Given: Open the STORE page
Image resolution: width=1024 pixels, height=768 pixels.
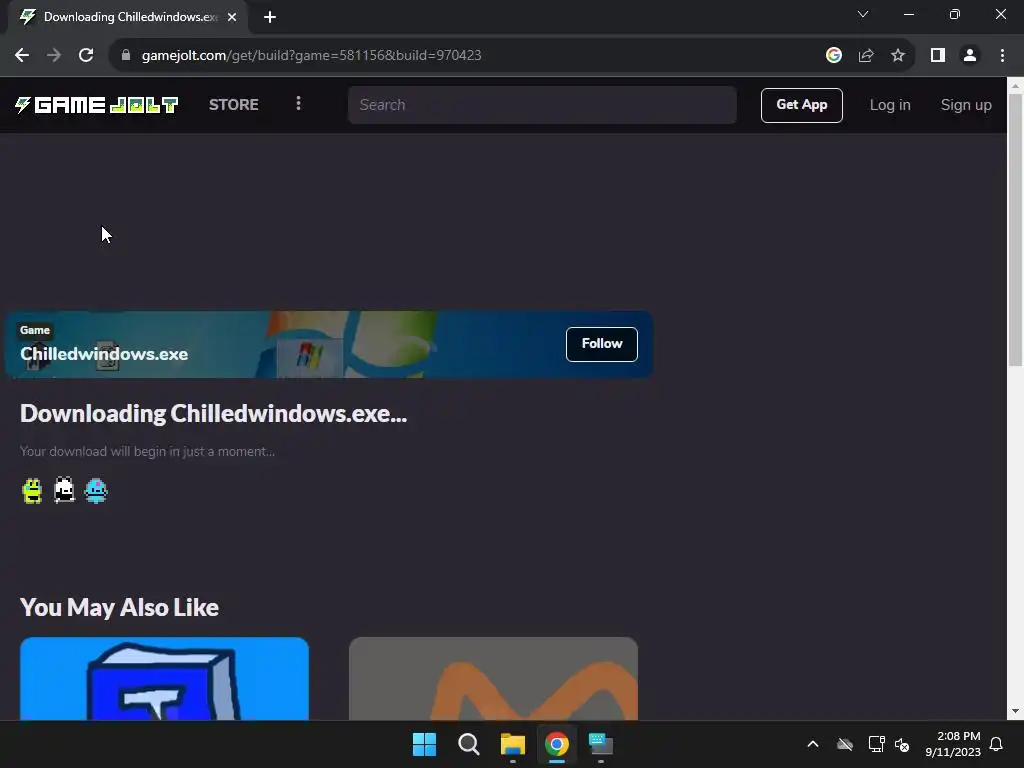Looking at the screenshot, I should click(233, 104).
